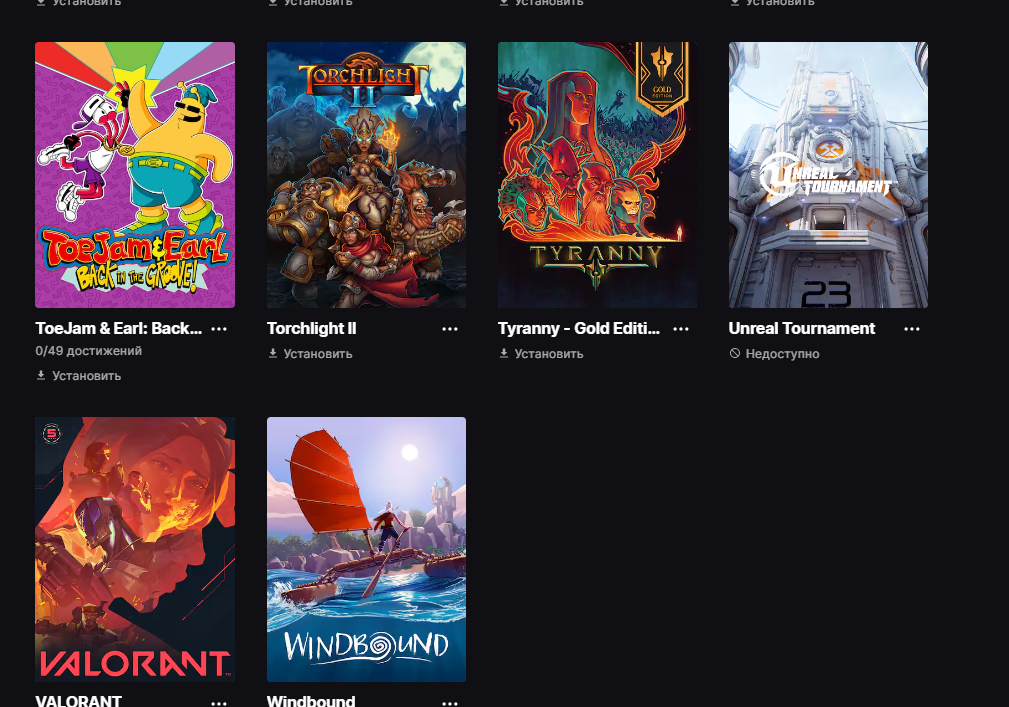Viewport: 1009px width, 707px height.
Task: Select the Torchlight II cover art
Action: [x=366, y=175]
